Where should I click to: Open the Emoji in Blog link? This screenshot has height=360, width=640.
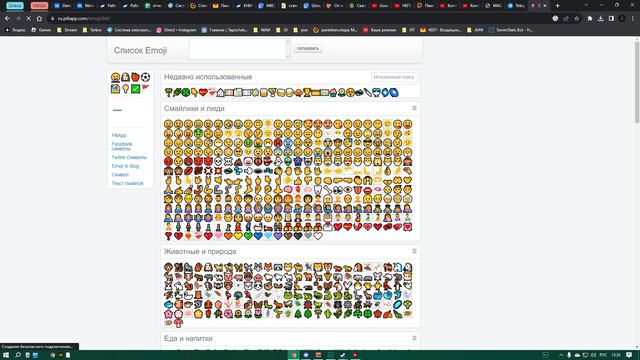(x=125, y=166)
